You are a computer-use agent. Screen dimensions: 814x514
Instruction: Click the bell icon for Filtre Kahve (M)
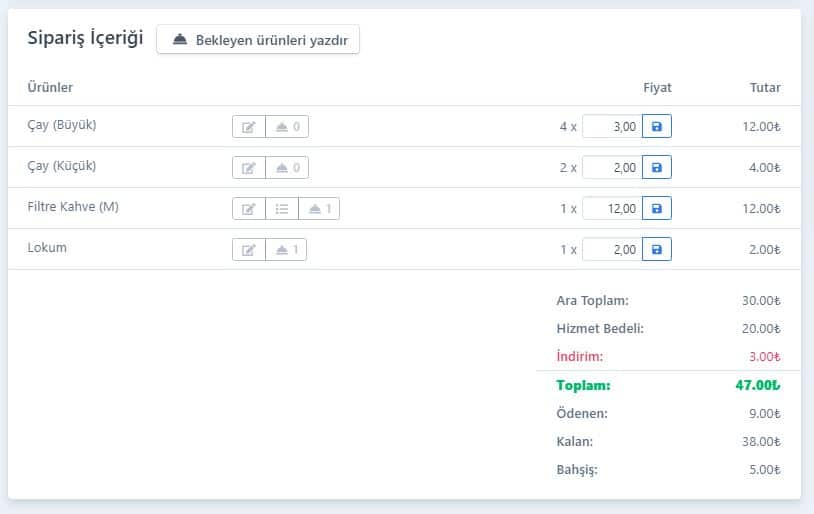pos(319,209)
